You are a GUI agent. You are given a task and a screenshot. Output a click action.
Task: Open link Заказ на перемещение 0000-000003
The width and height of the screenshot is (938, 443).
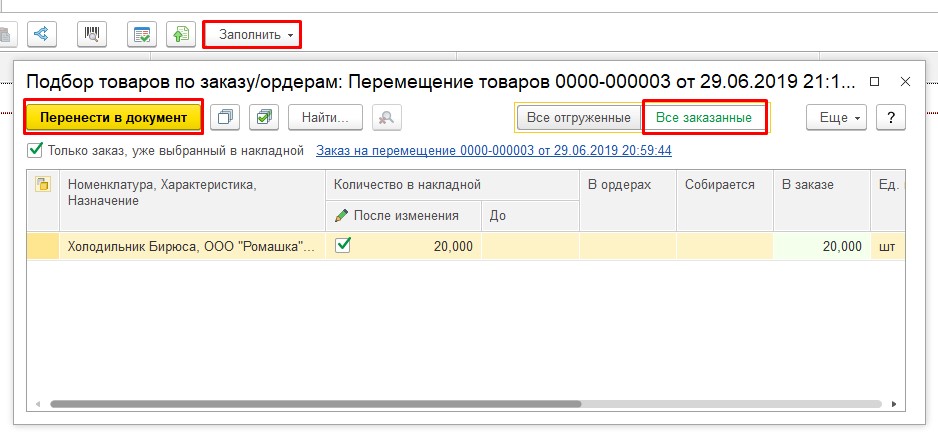(494, 151)
